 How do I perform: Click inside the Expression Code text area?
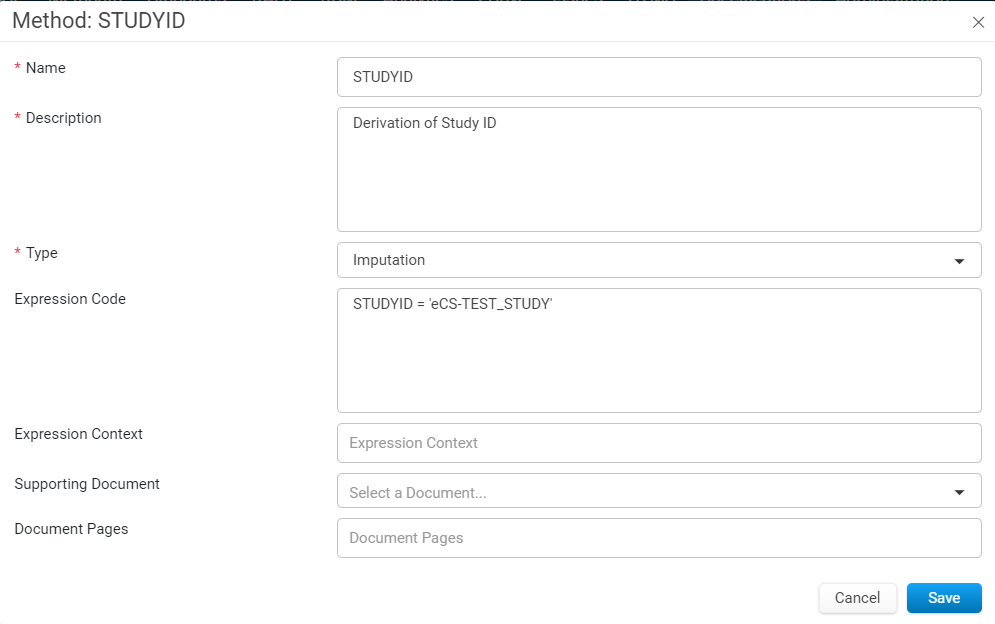[x=659, y=350]
